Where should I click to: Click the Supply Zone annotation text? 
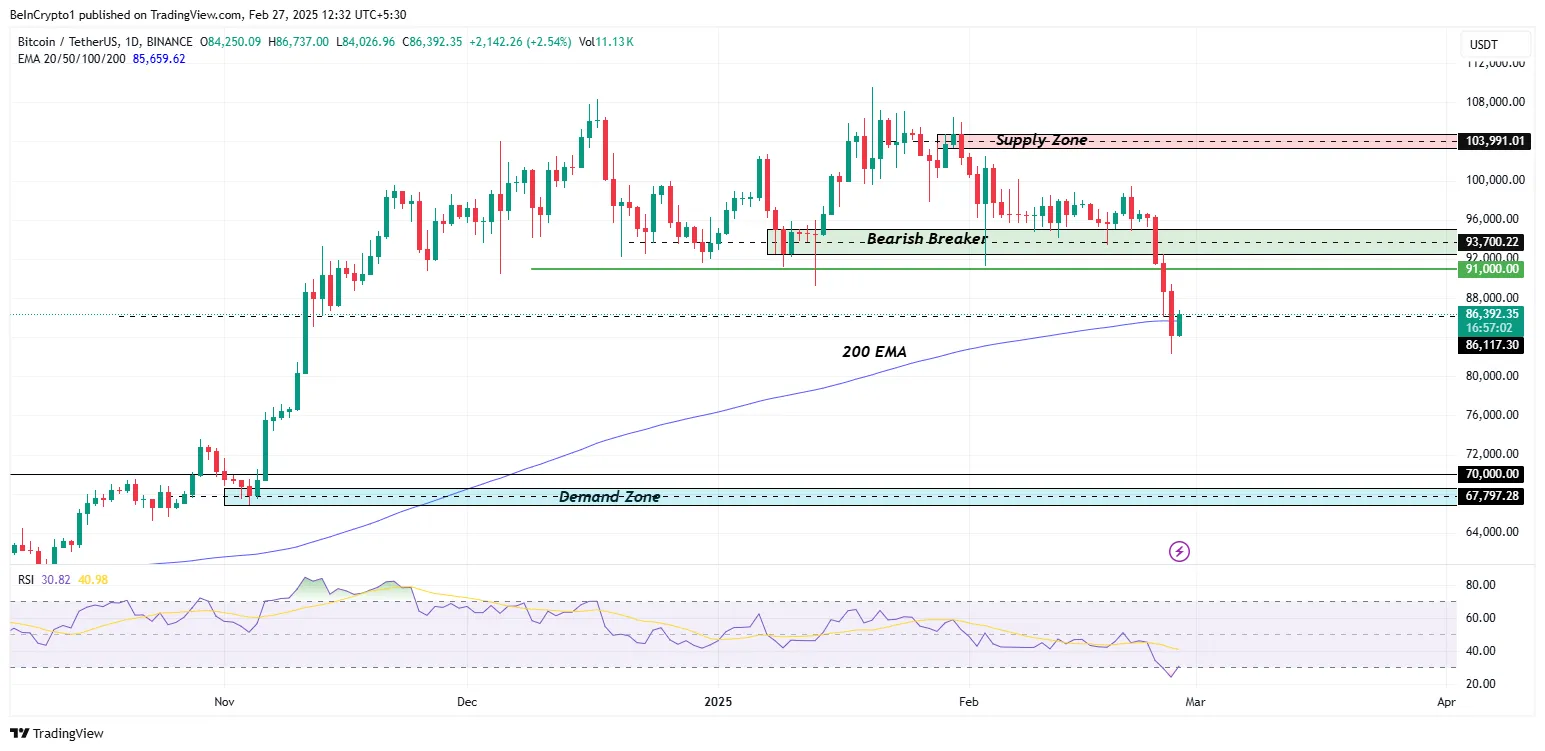coord(1041,141)
